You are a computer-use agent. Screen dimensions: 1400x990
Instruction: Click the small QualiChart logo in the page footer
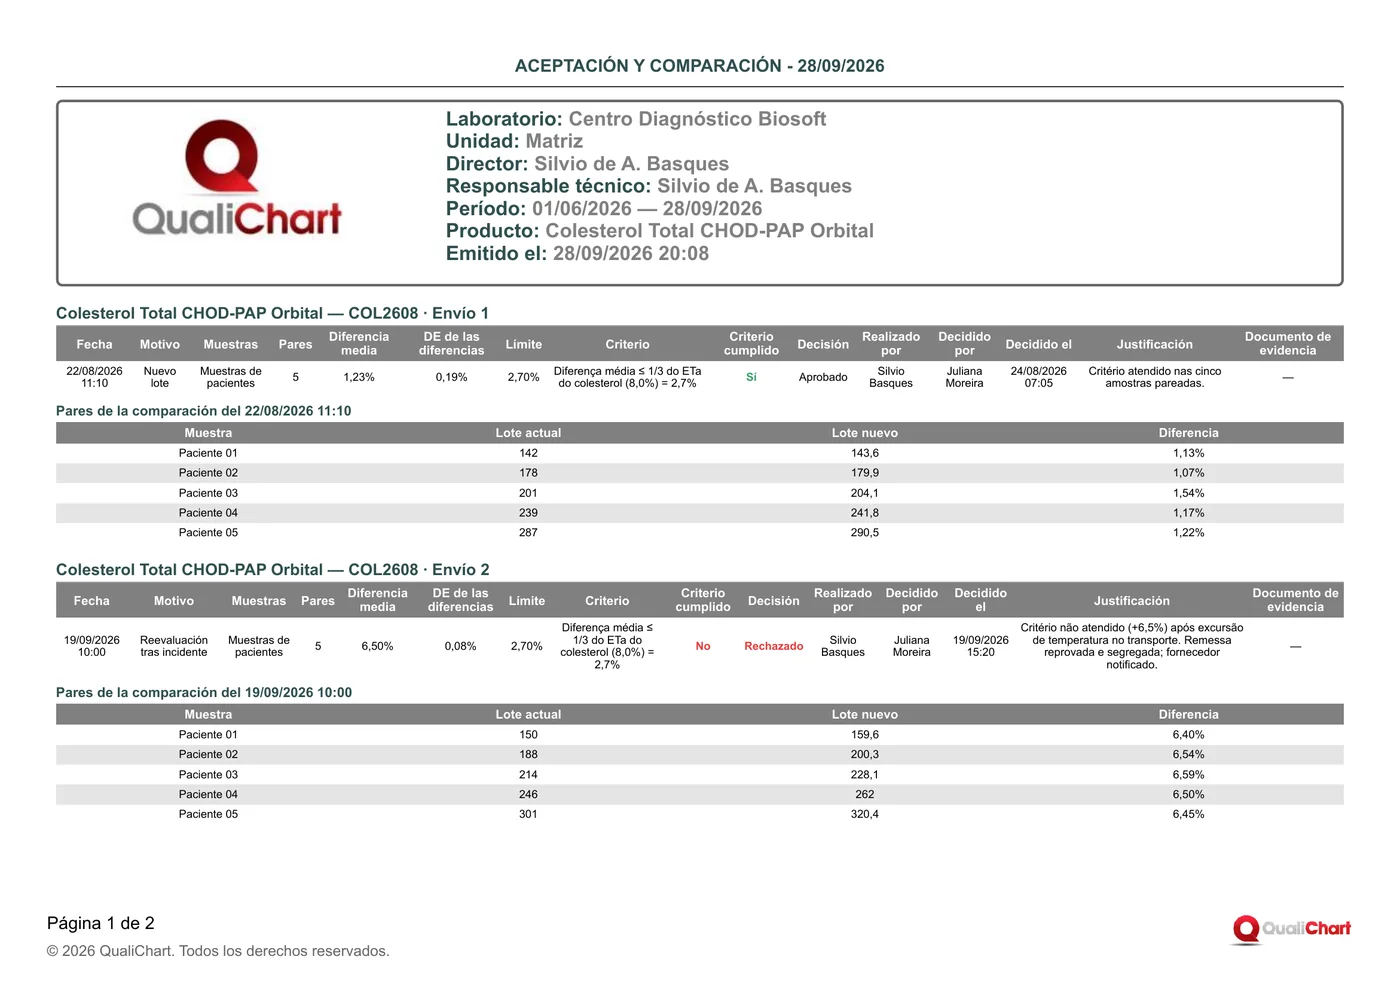[1291, 929]
